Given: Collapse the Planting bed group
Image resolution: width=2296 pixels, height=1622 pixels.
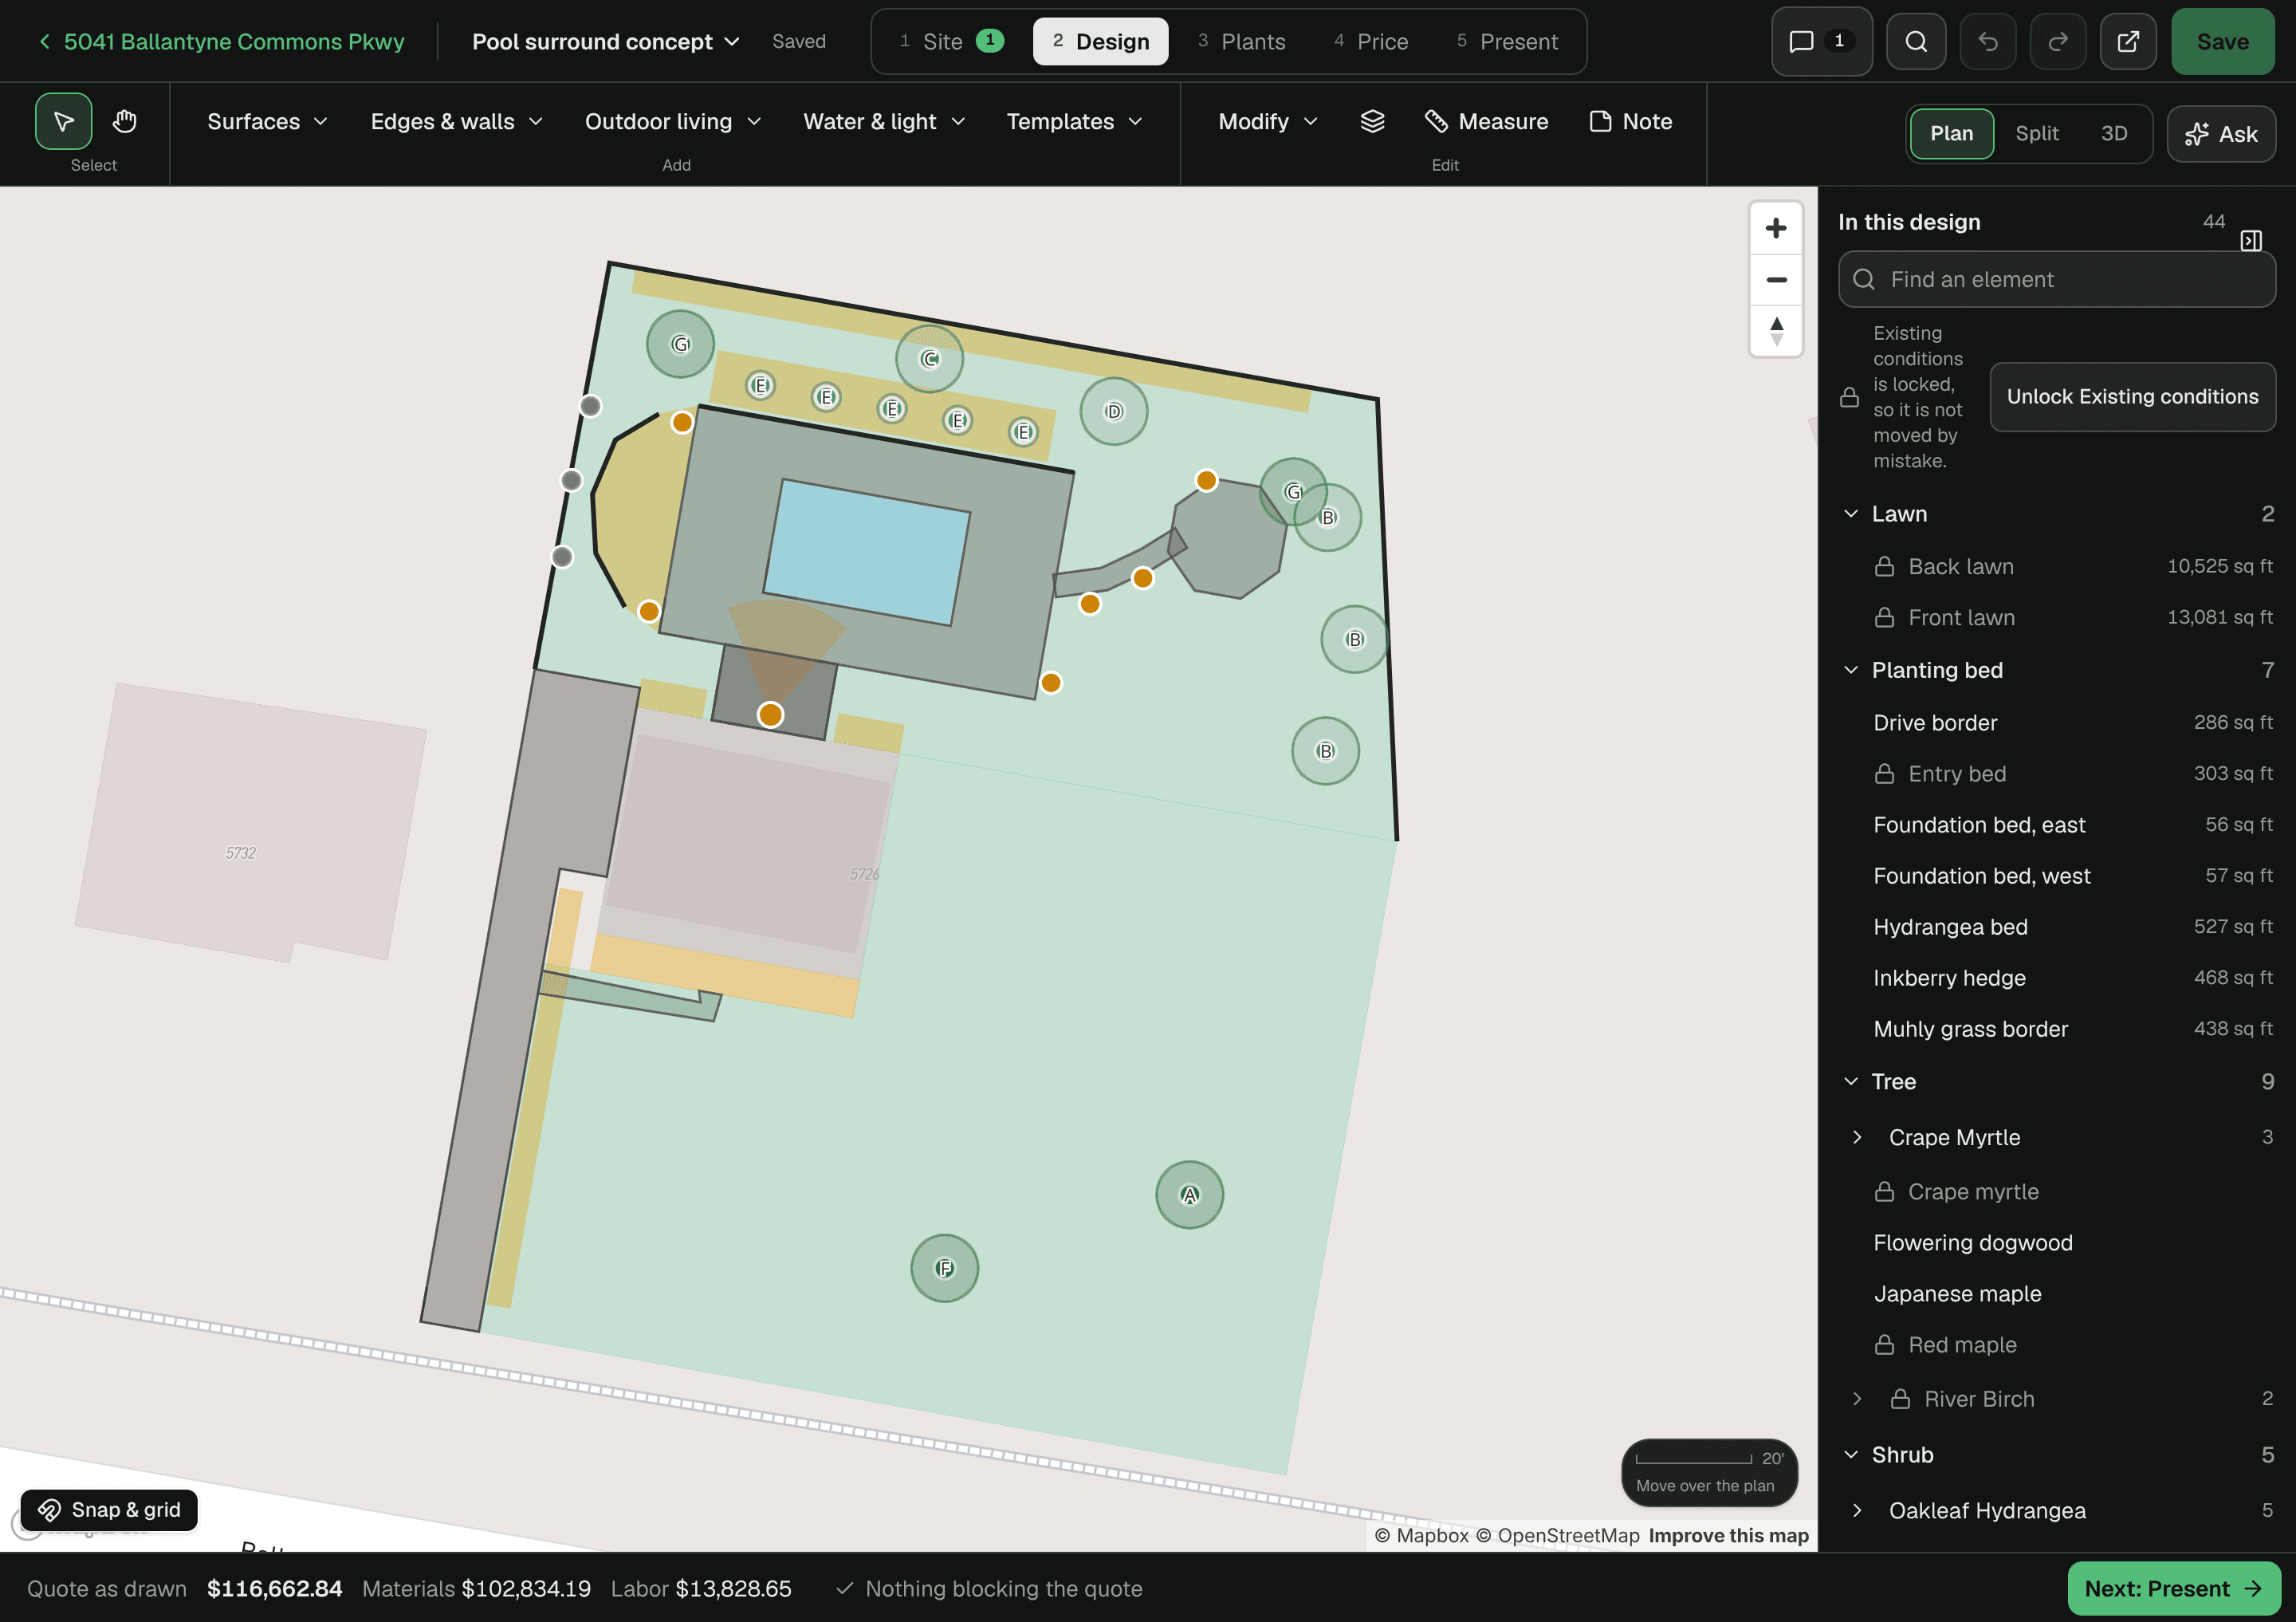Looking at the screenshot, I should pyautogui.click(x=1850, y=670).
